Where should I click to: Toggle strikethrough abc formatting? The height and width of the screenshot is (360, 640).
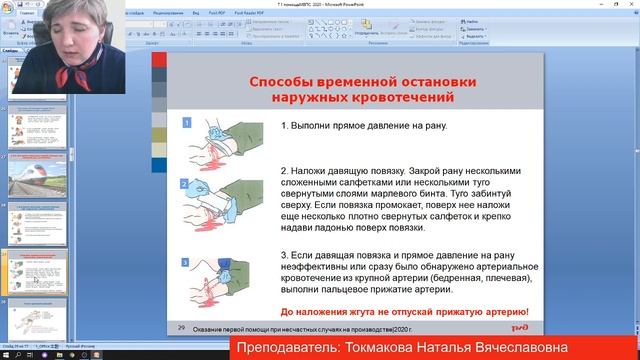coord(146,34)
